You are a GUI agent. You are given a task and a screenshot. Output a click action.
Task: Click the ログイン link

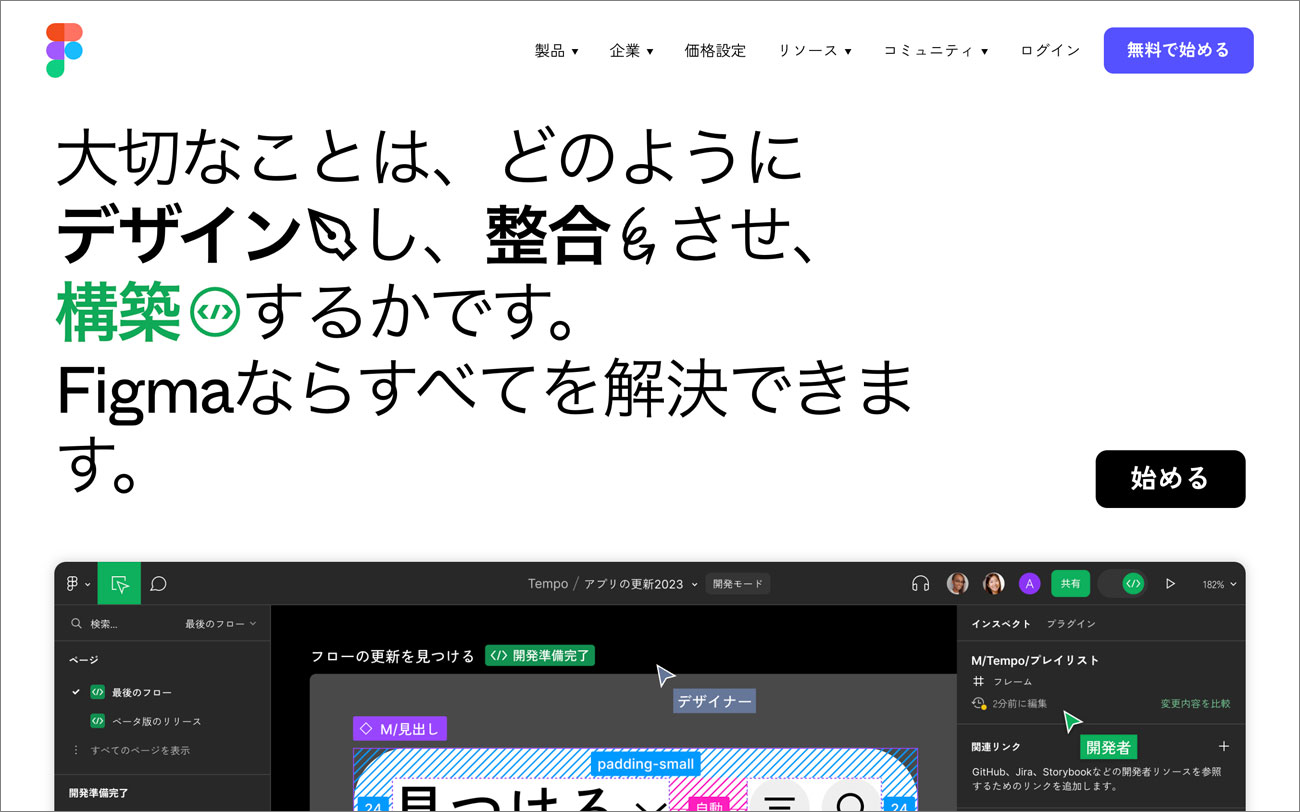[x=1050, y=50]
